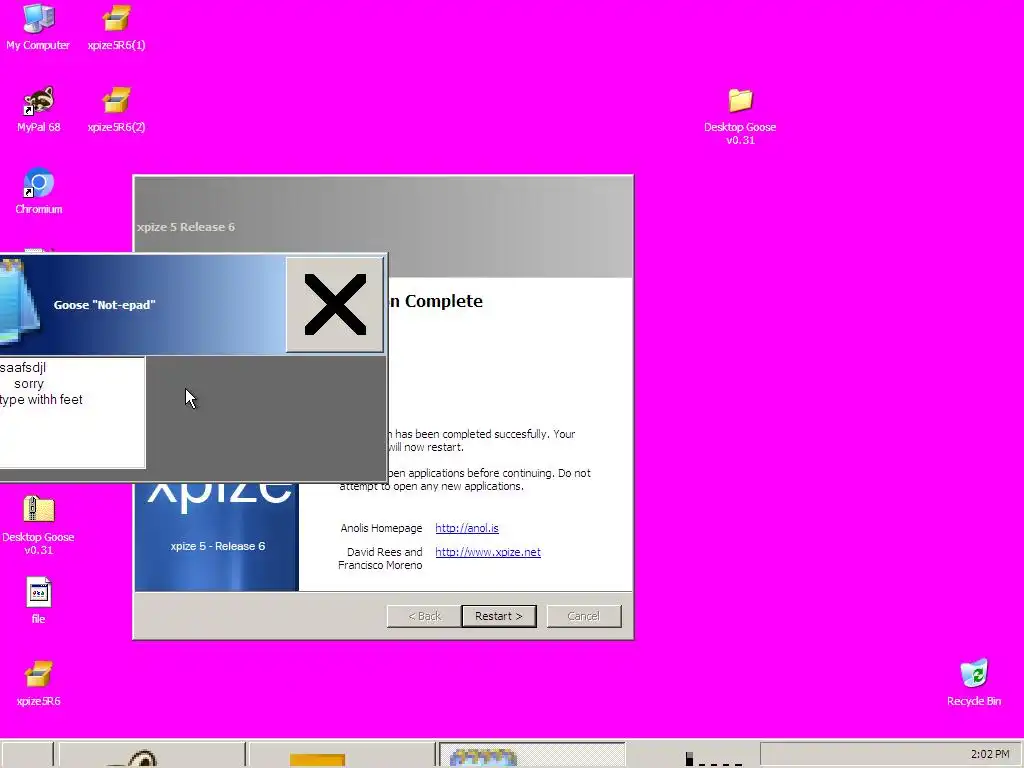The width and height of the screenshot is (1024, 768).
Task: Click the xpize 5 Release 6 title bar
Action: point(383,227)
